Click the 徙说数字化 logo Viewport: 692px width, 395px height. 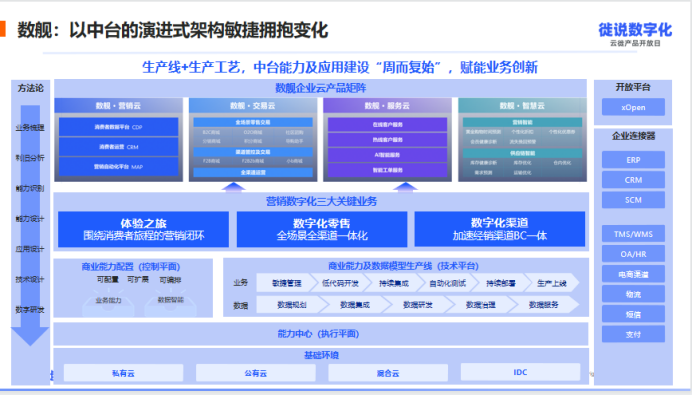(x=635, y=30)
